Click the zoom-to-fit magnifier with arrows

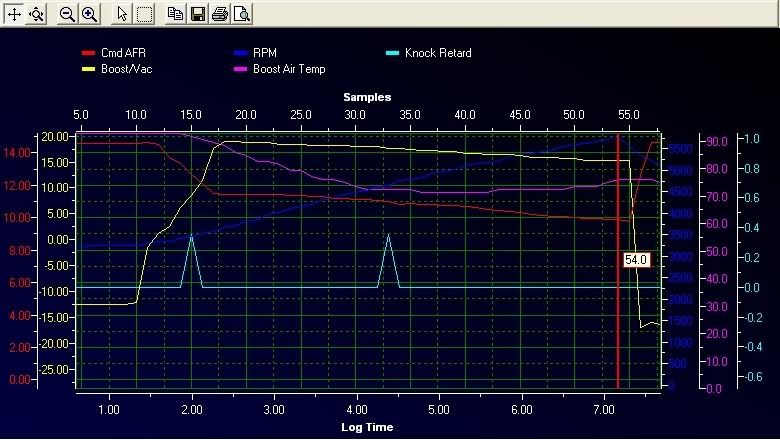[x=37, y=14]
